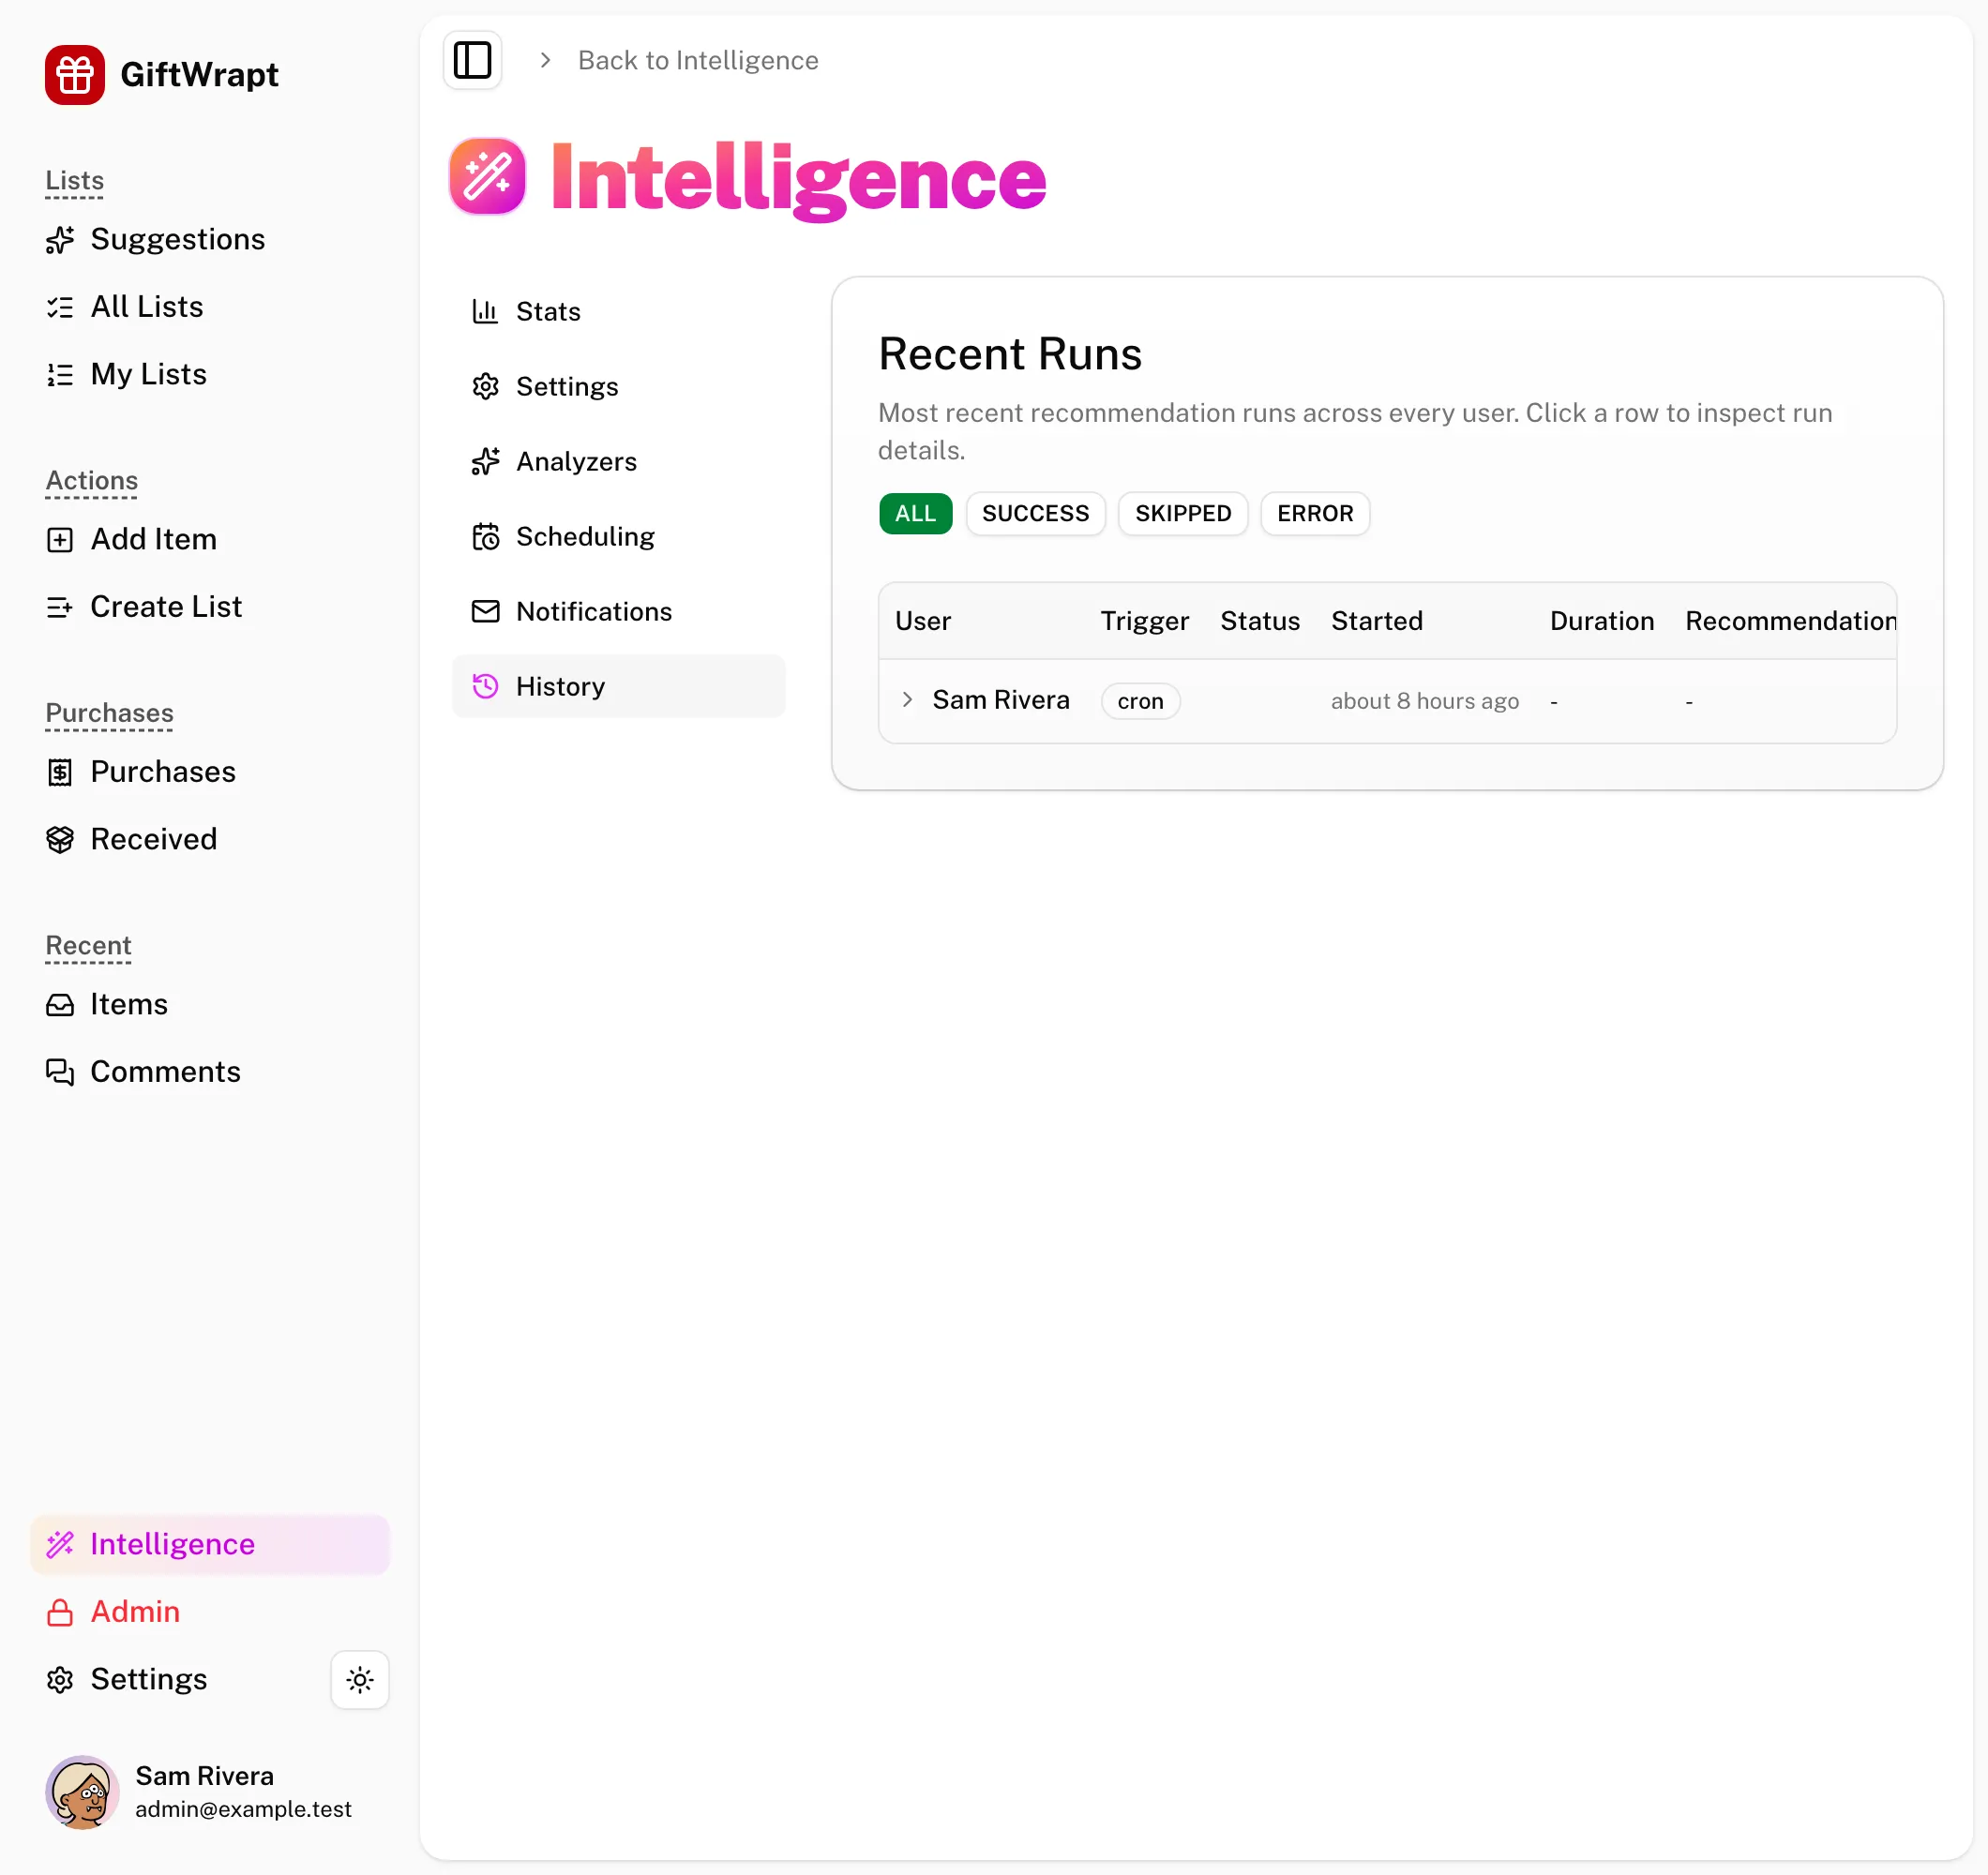Click the All Lists checklist icon

pos(60,307)
